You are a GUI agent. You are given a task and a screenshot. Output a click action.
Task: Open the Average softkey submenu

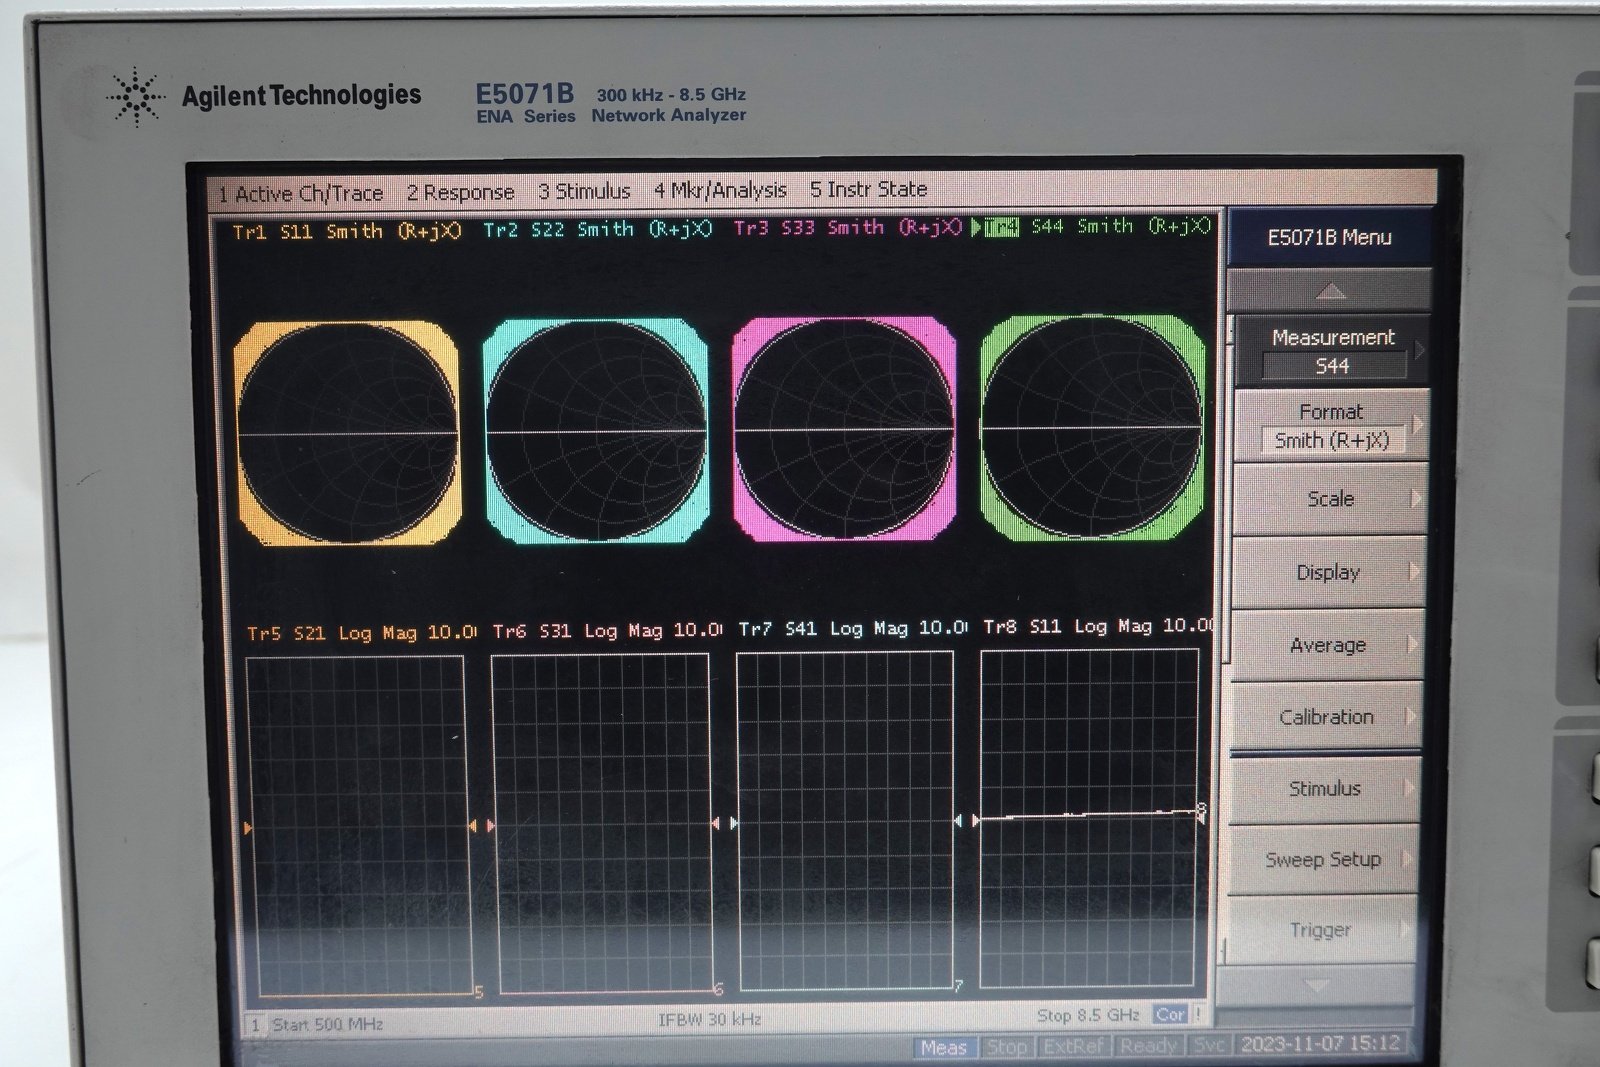[1326, 645]
